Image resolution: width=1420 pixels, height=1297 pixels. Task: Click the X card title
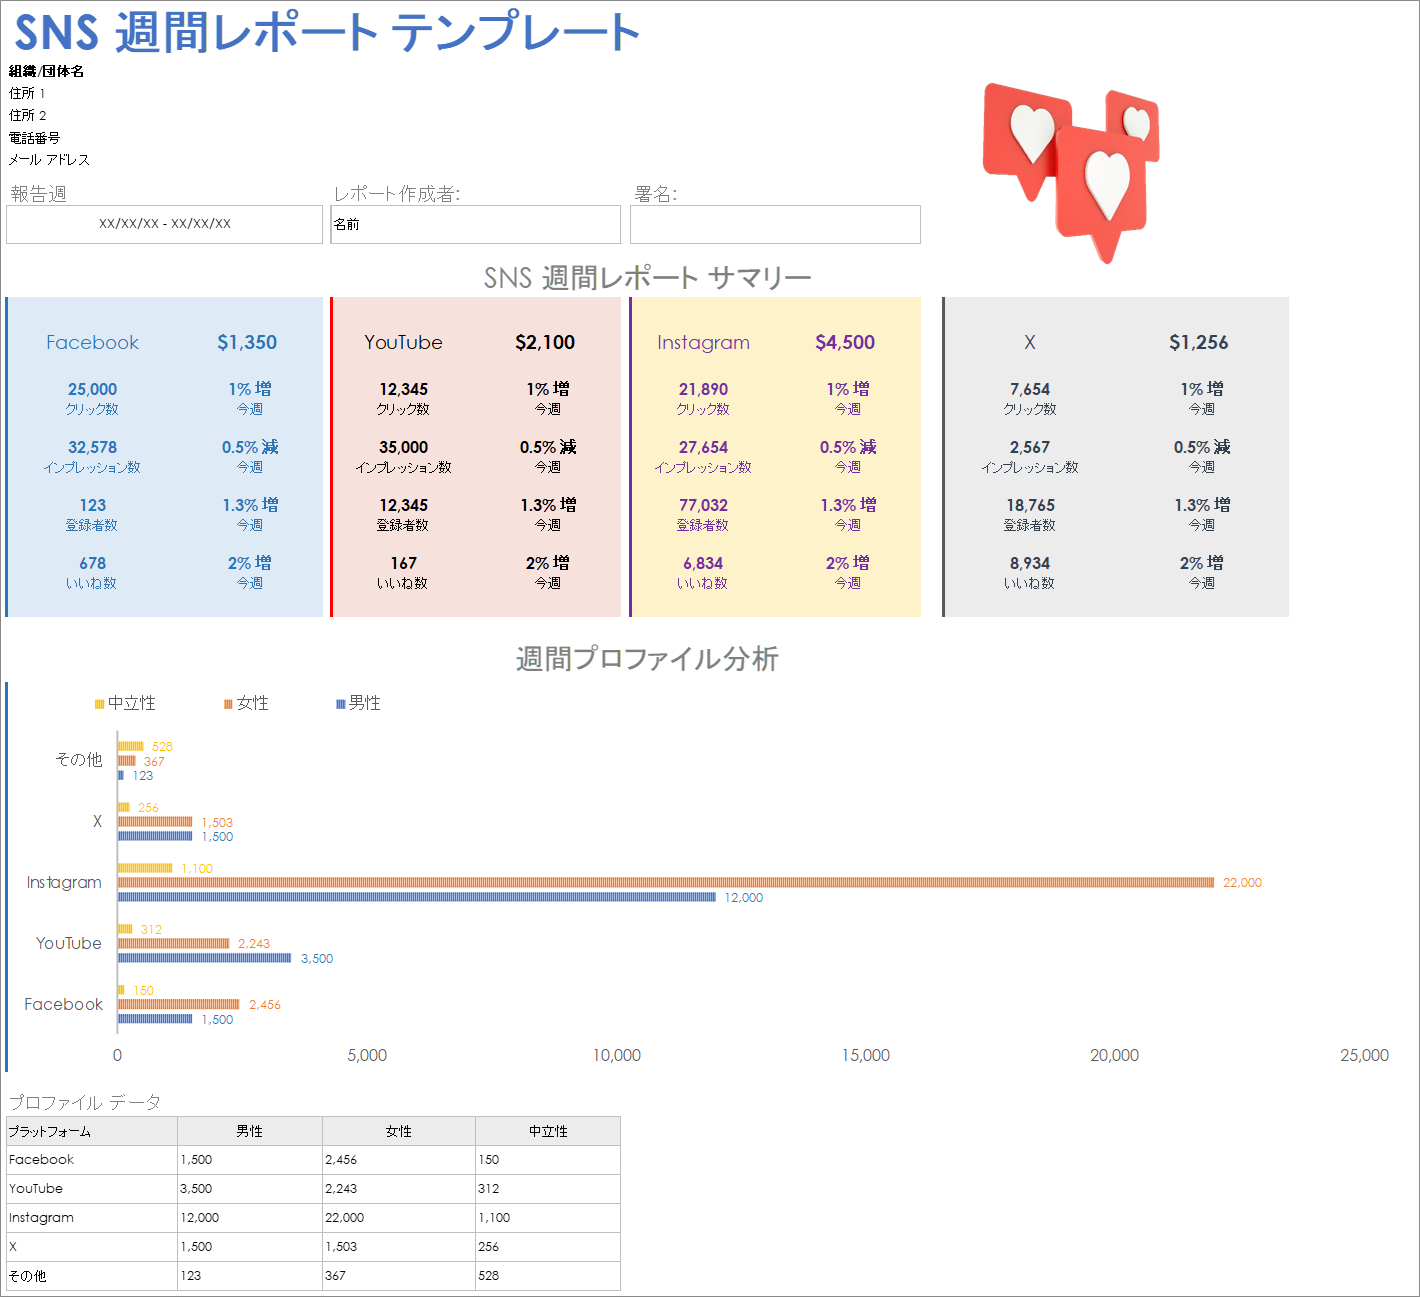pyautogui.click(x=1030, y=342)
